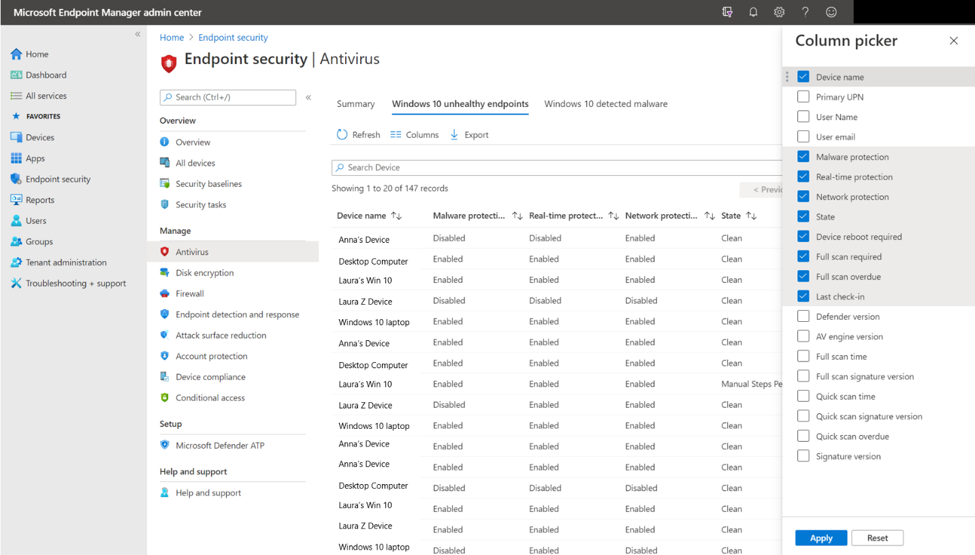Collapse the blade menu next to search
The image size is (975, 555).
click(308, 97)
